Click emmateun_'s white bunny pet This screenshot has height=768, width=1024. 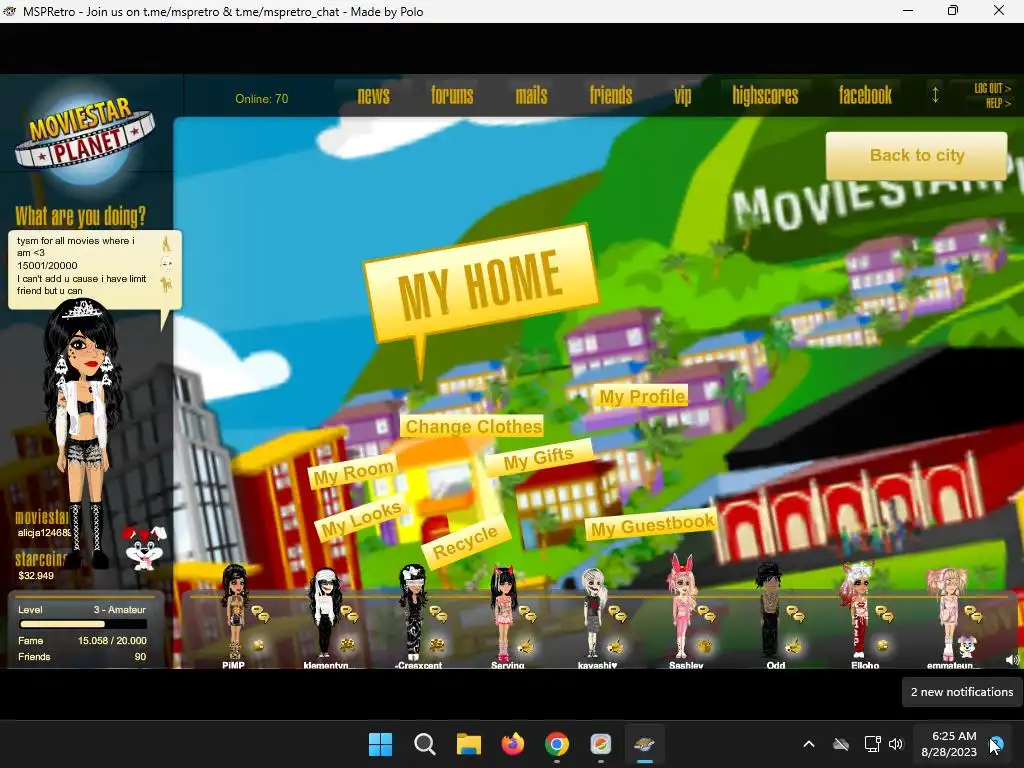point(967,645)
